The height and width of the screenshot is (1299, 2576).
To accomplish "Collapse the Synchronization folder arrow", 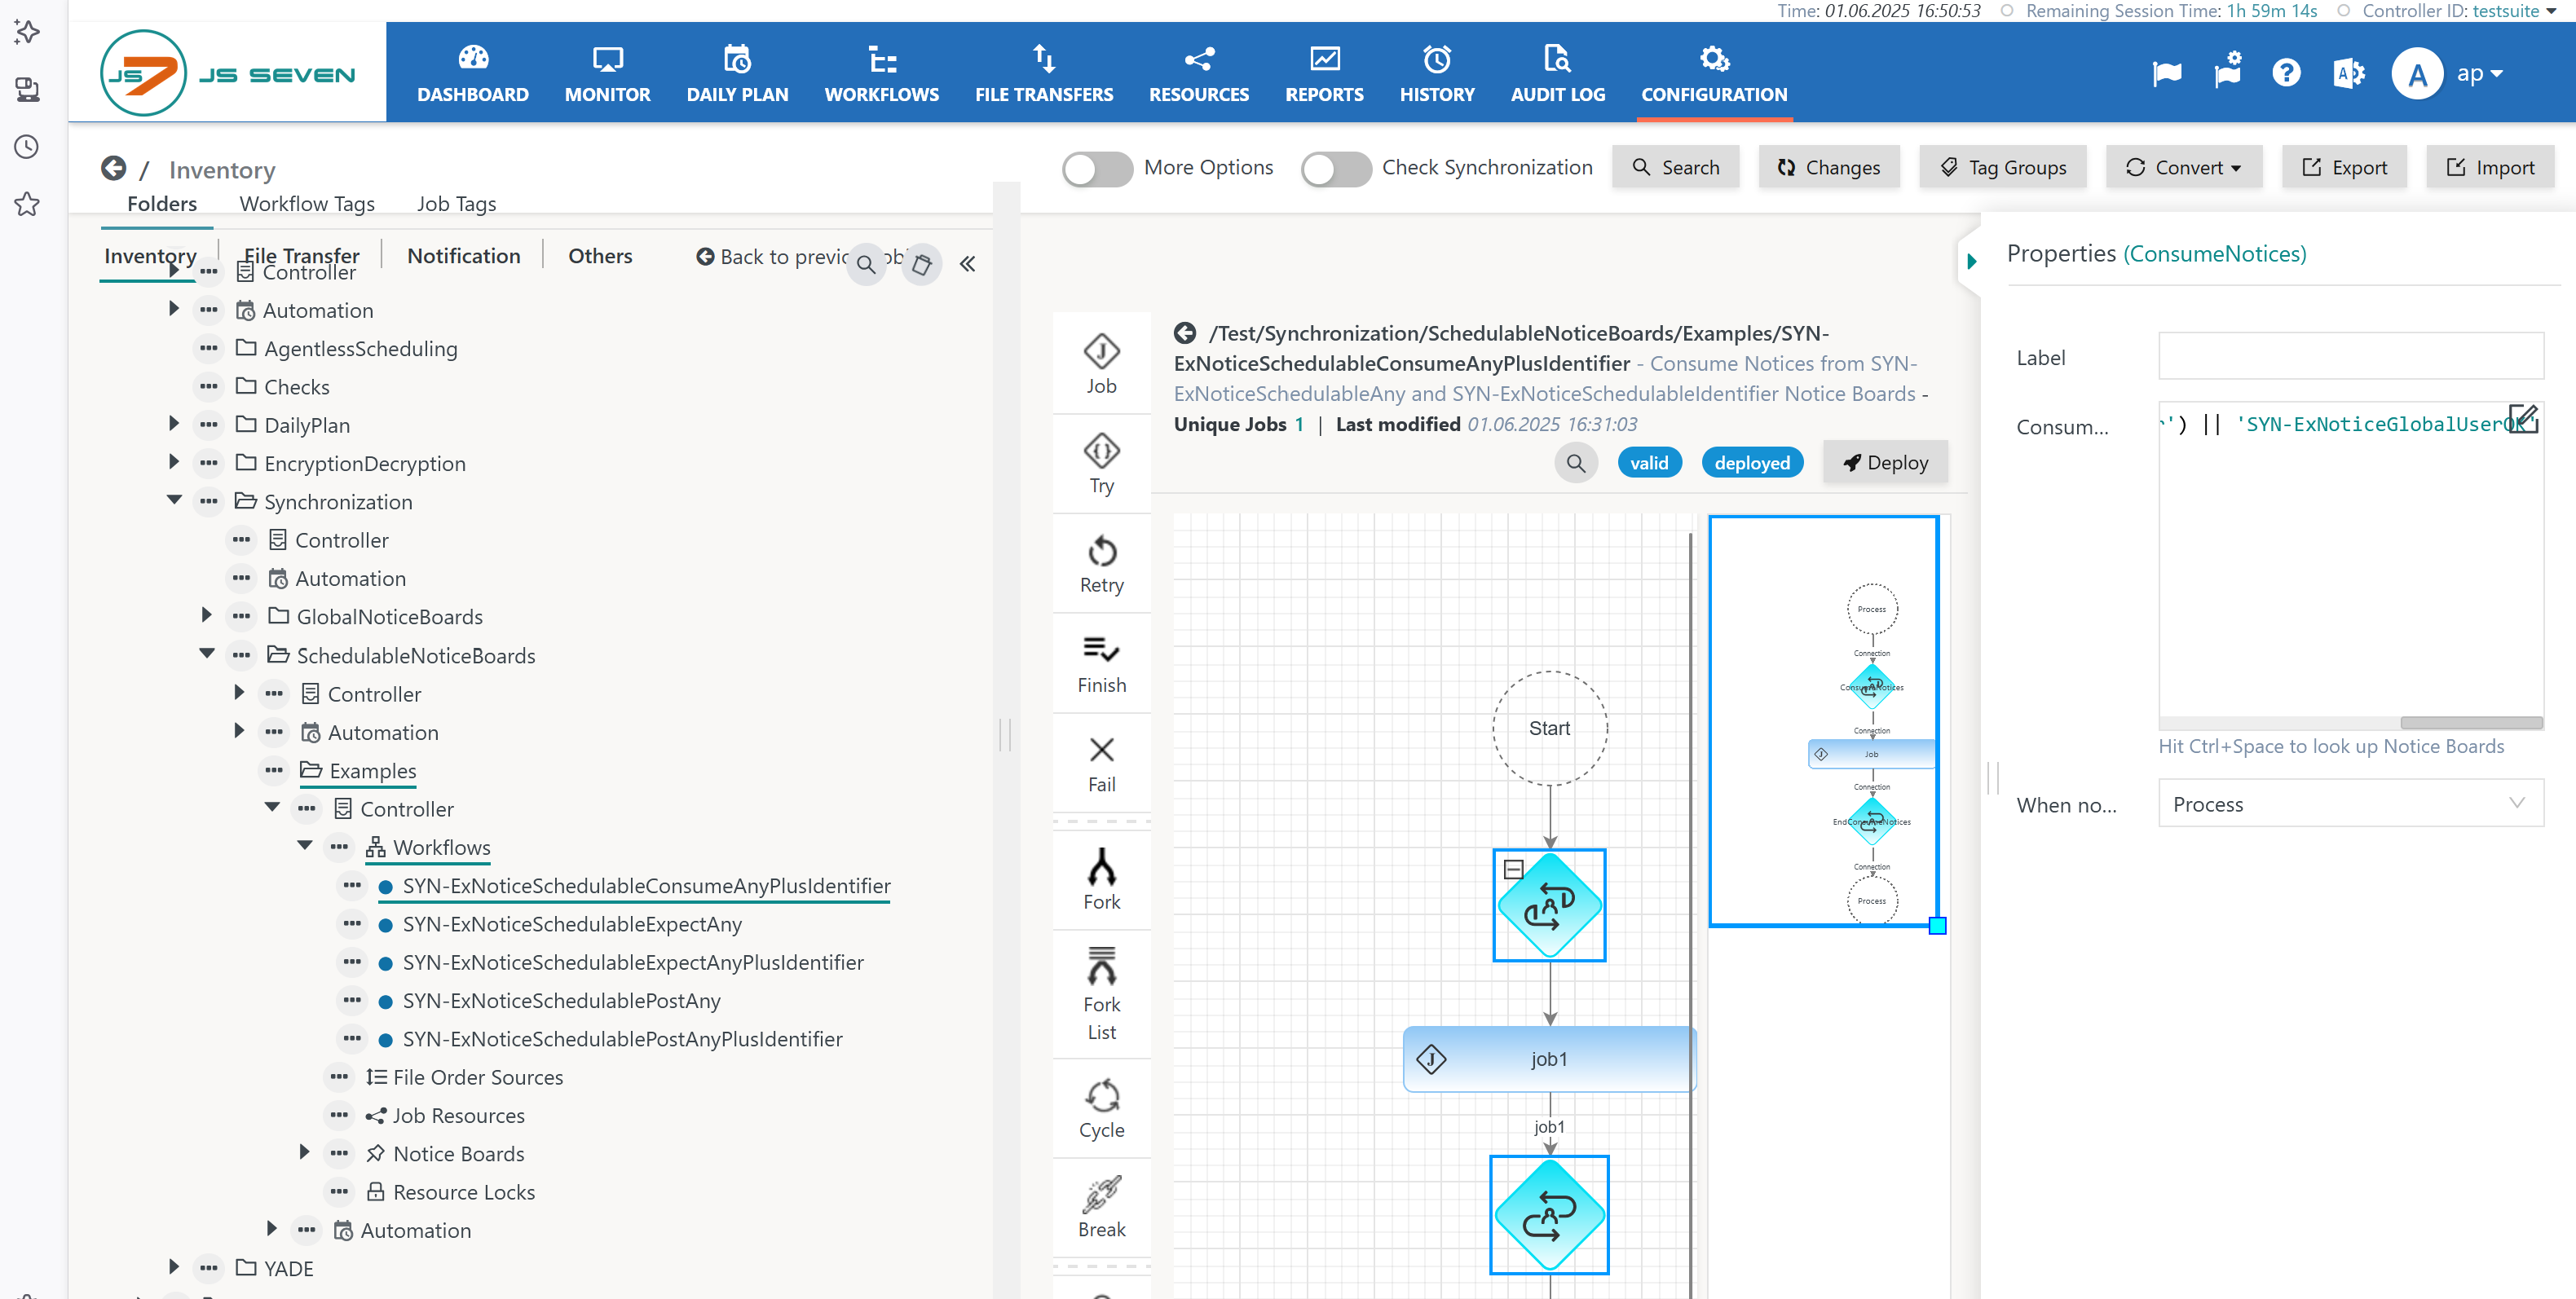I will [174, 500].
